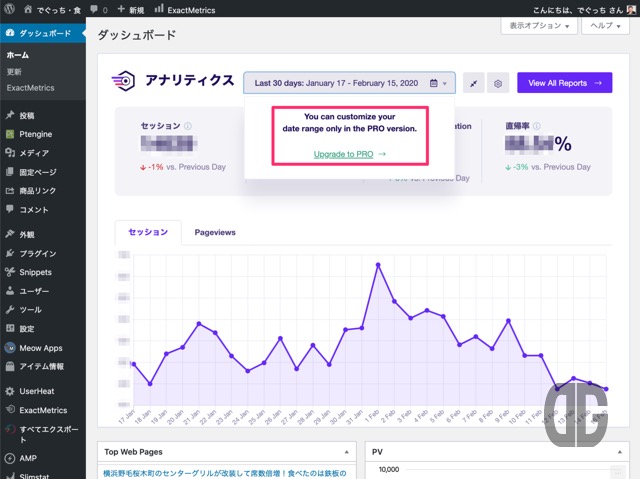Open the ヘルプ dropdown
640x479 pixels.
[605, 26]
